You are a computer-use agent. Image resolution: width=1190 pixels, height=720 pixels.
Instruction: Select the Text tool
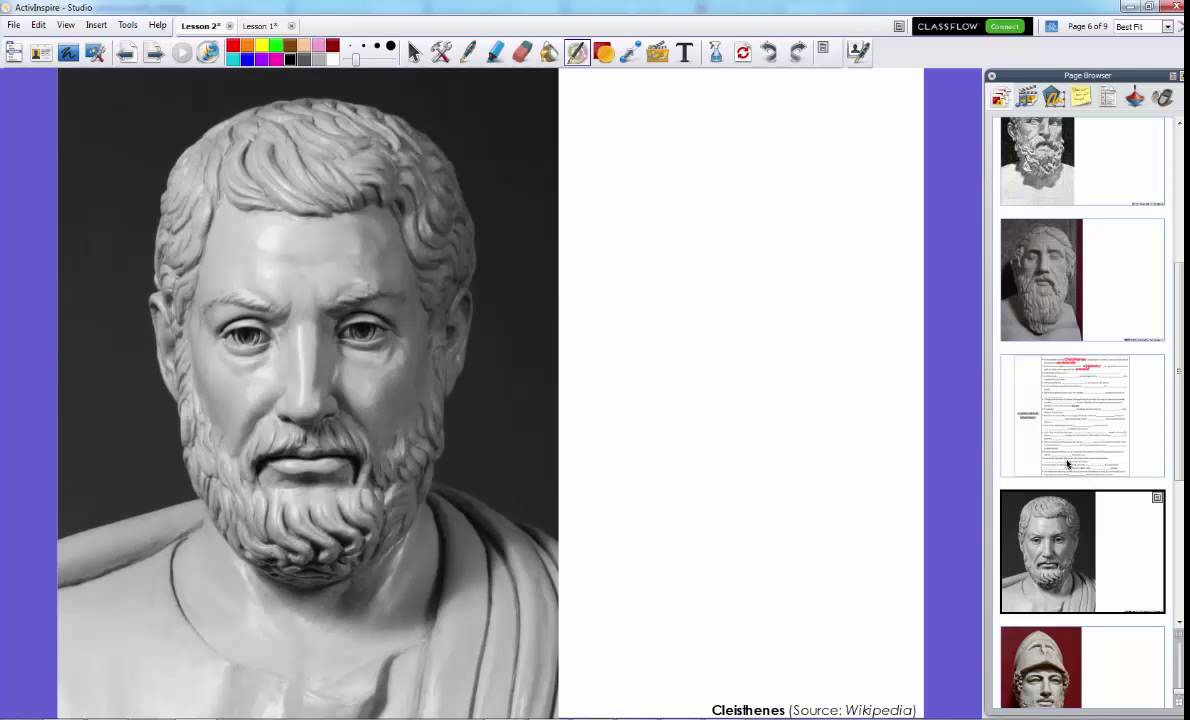click(685, 52)
